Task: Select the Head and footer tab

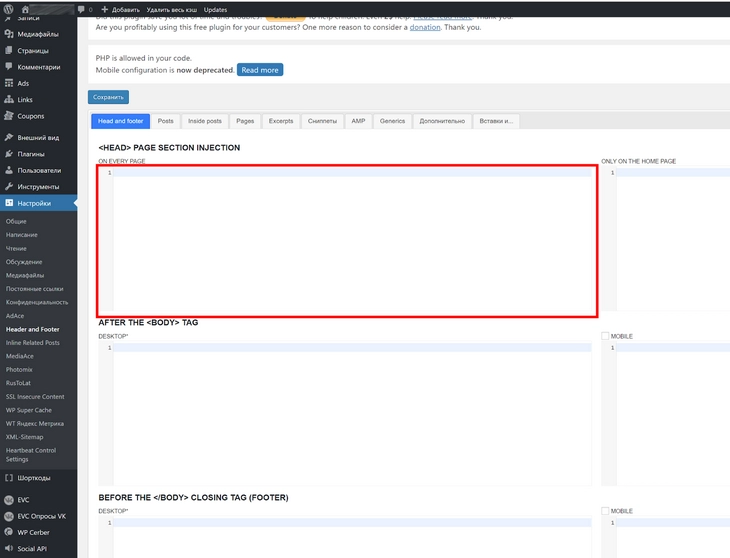Action: click(x=121, y=121)
